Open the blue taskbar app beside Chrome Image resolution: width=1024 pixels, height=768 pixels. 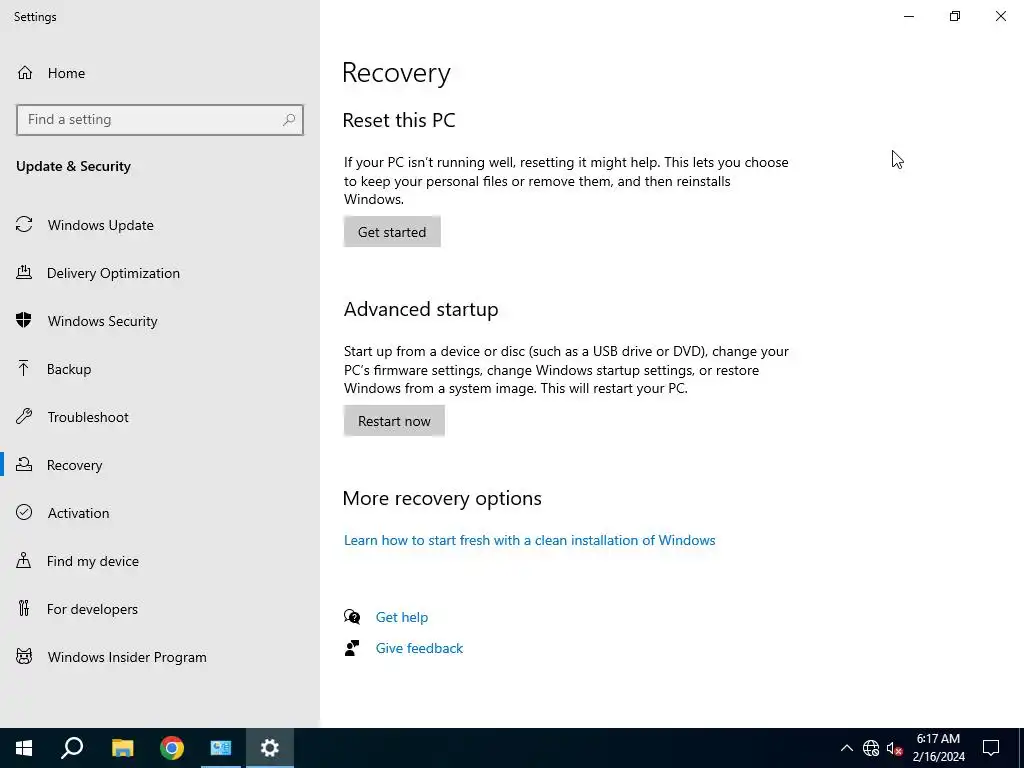(x=221, y=748)
